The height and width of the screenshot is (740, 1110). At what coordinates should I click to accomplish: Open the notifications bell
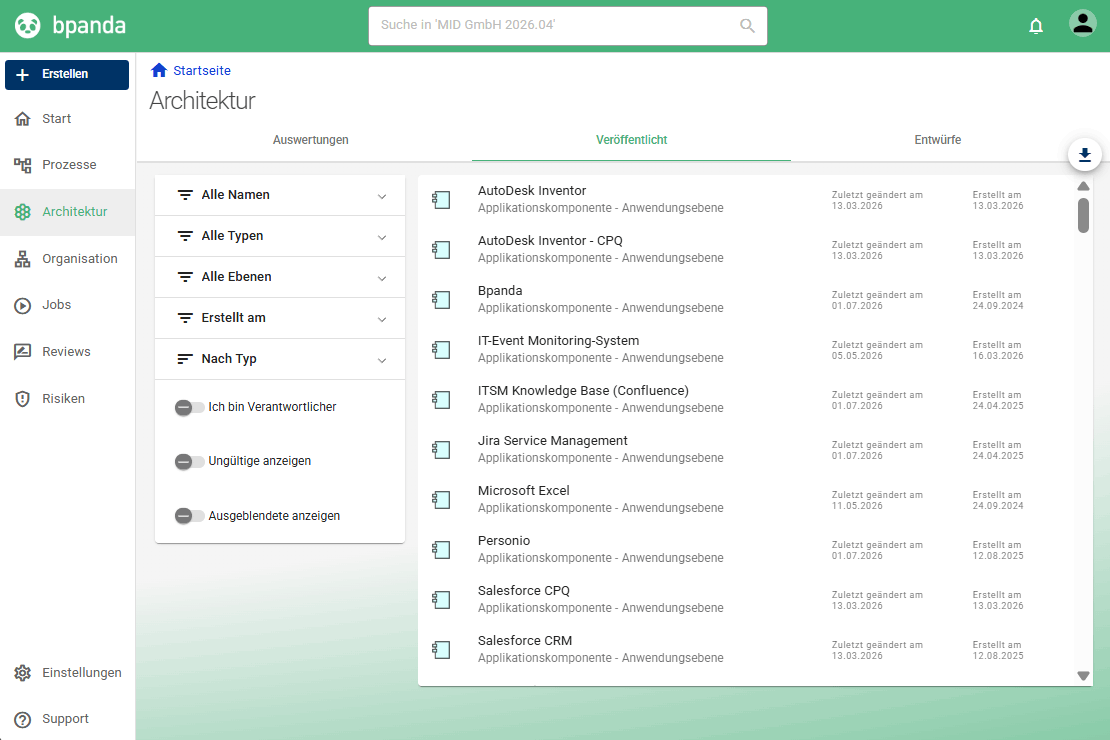1036,26
